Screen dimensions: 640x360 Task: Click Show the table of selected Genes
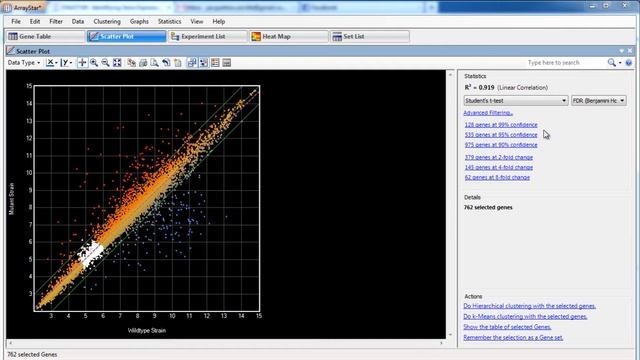[x=507, y=327]
